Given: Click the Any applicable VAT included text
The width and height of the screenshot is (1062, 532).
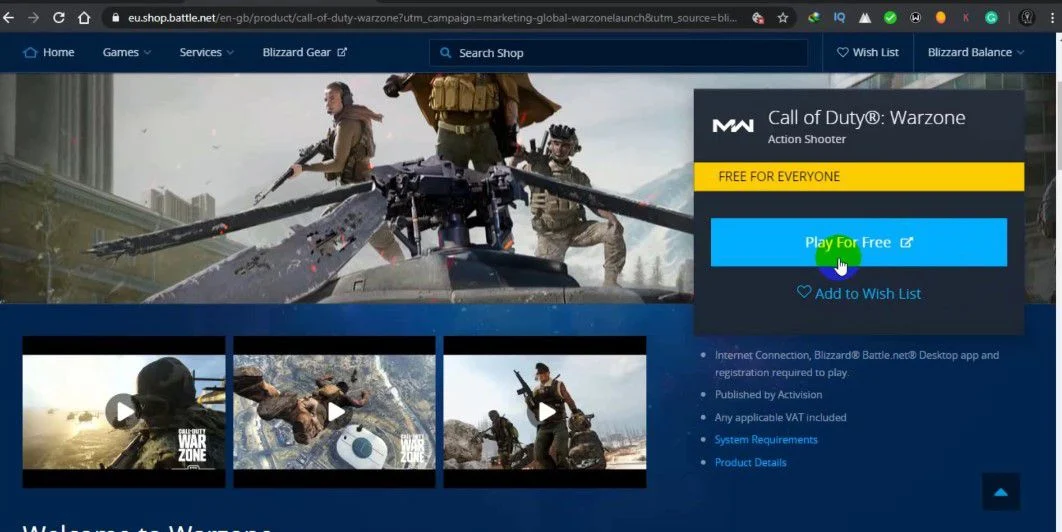Looking at the screenshot, I should pos(780,417).
